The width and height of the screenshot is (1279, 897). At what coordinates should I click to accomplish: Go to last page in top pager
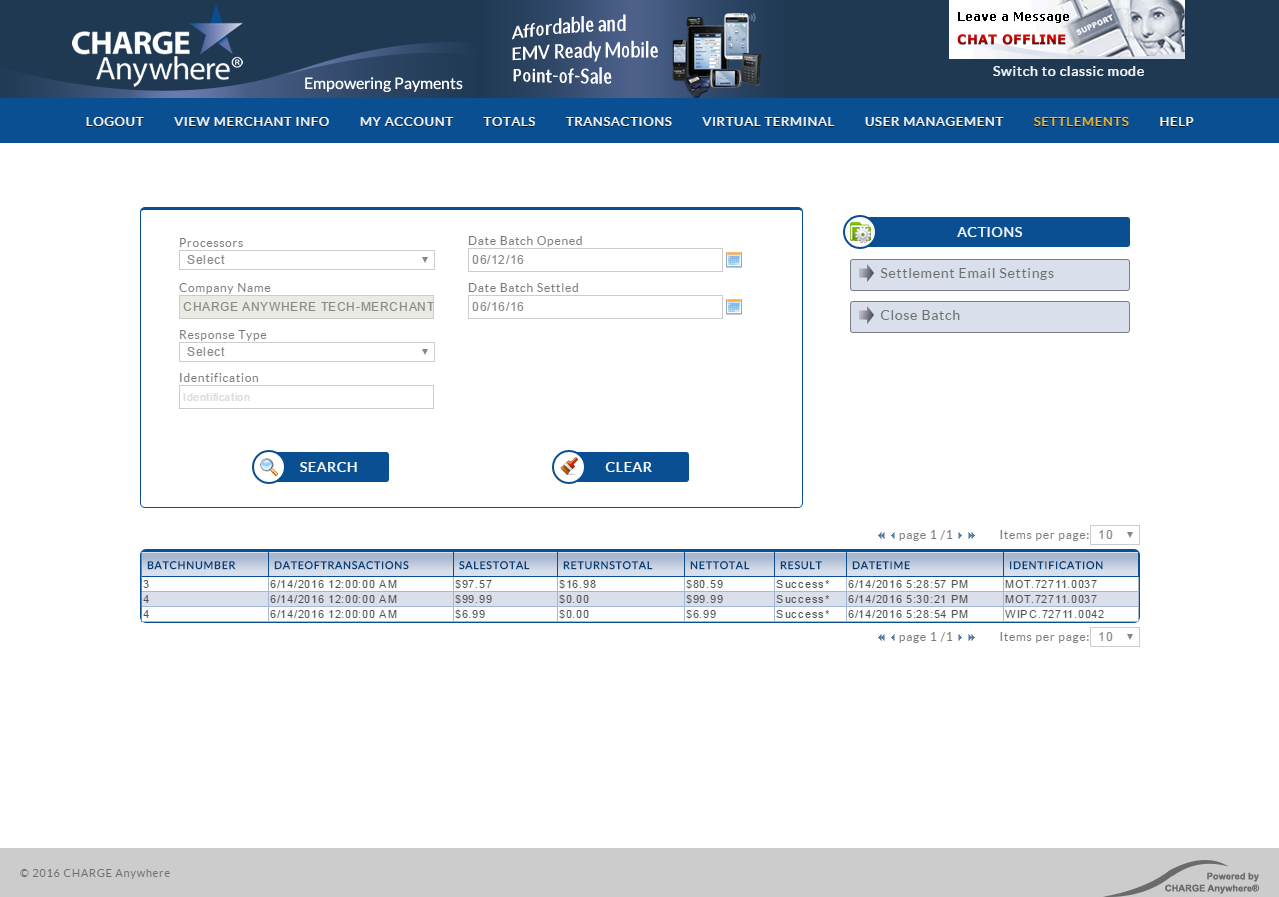[x=971, y=535]
